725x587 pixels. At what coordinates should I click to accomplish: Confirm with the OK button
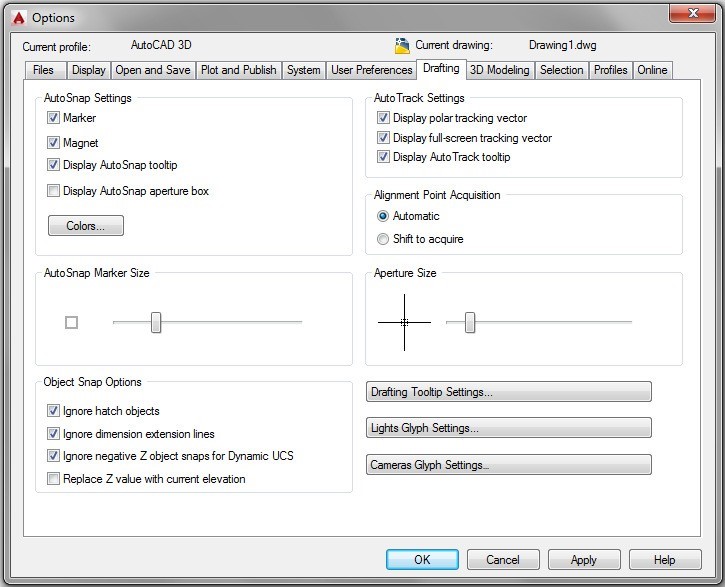coord(422,560)
